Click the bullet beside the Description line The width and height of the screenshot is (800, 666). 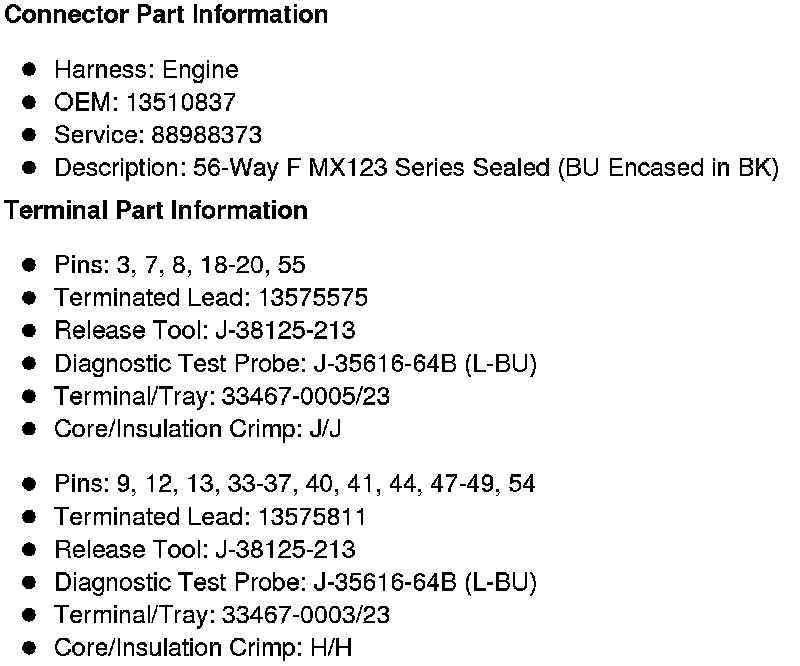click(x=30, y=168)
